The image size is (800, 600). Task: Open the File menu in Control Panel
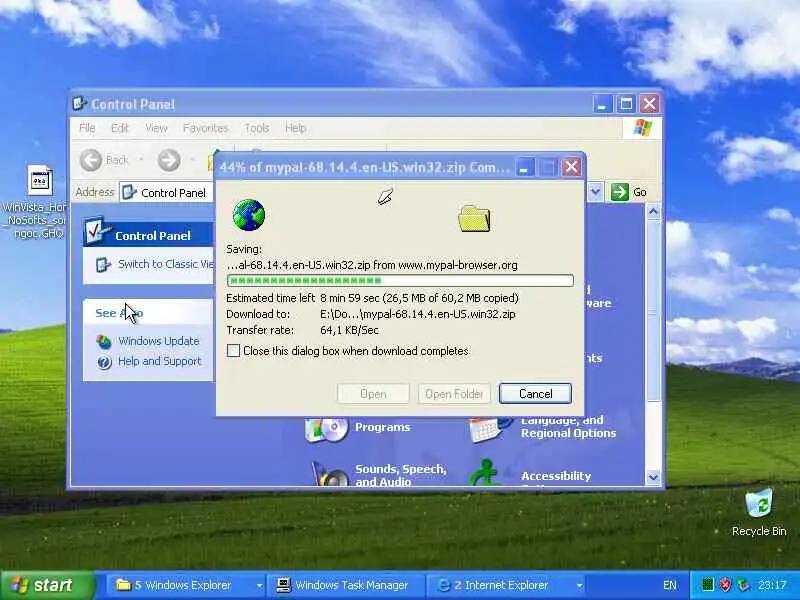coord(87,128)
